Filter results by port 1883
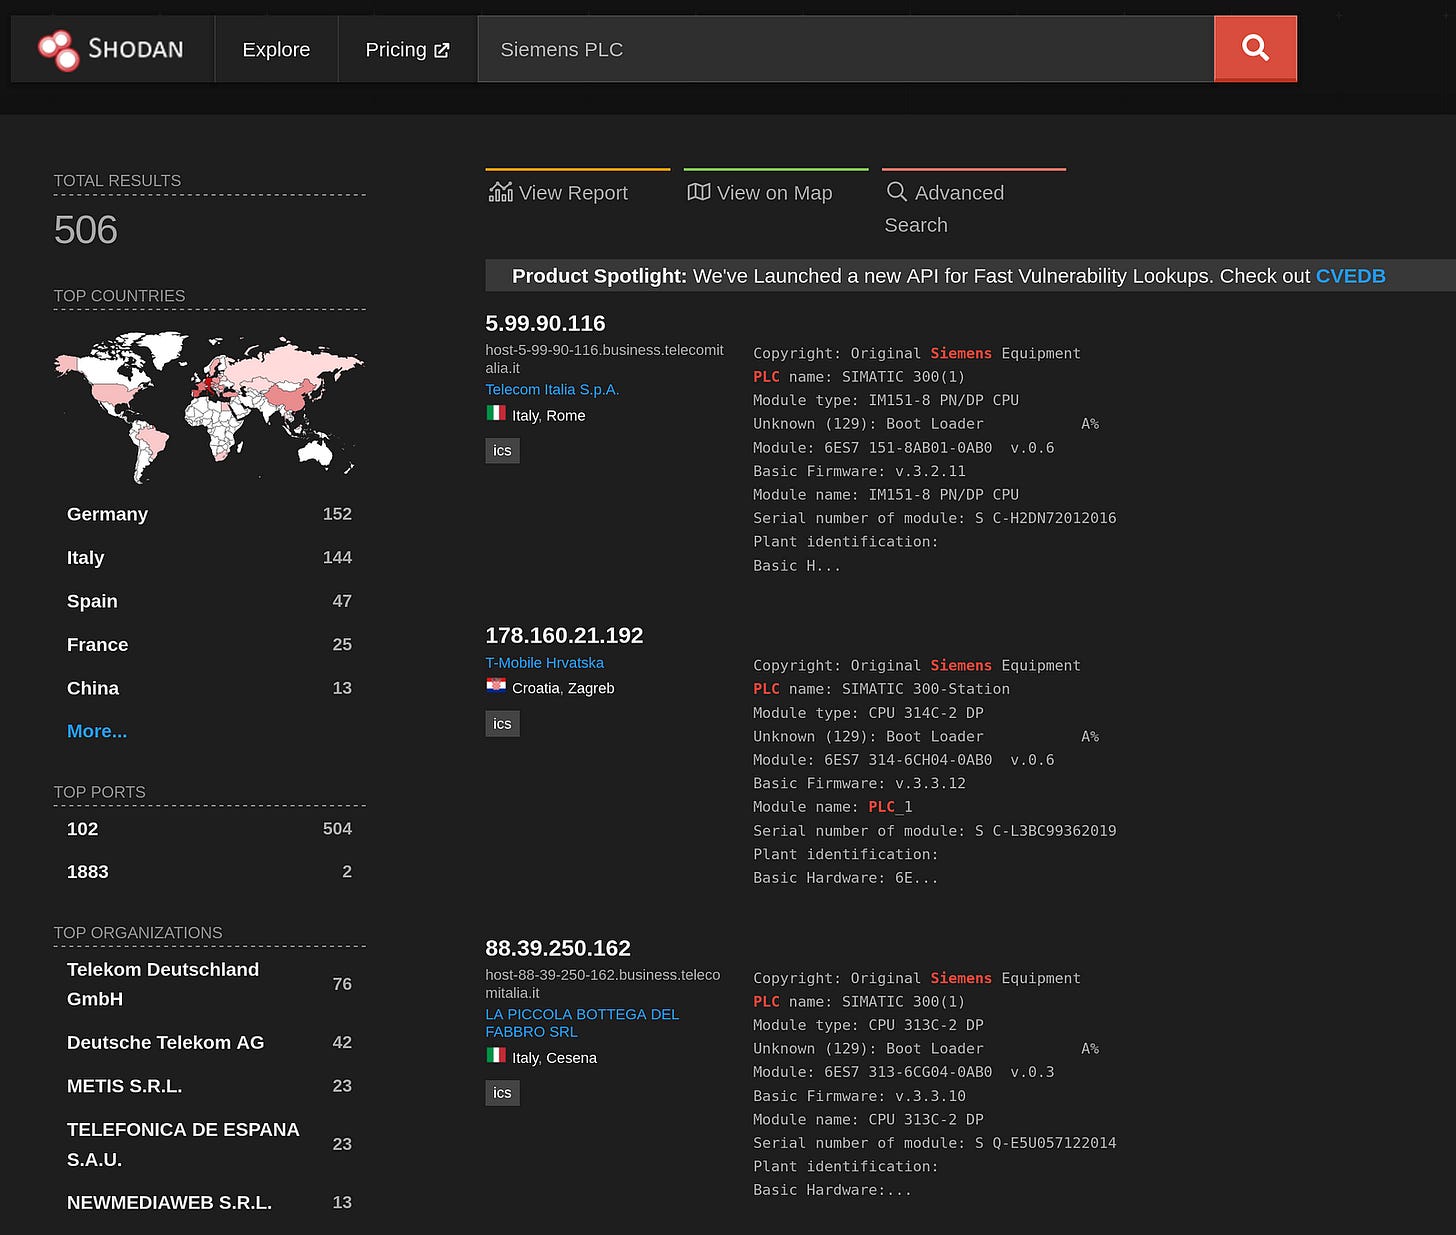 (x=209, y=872)
